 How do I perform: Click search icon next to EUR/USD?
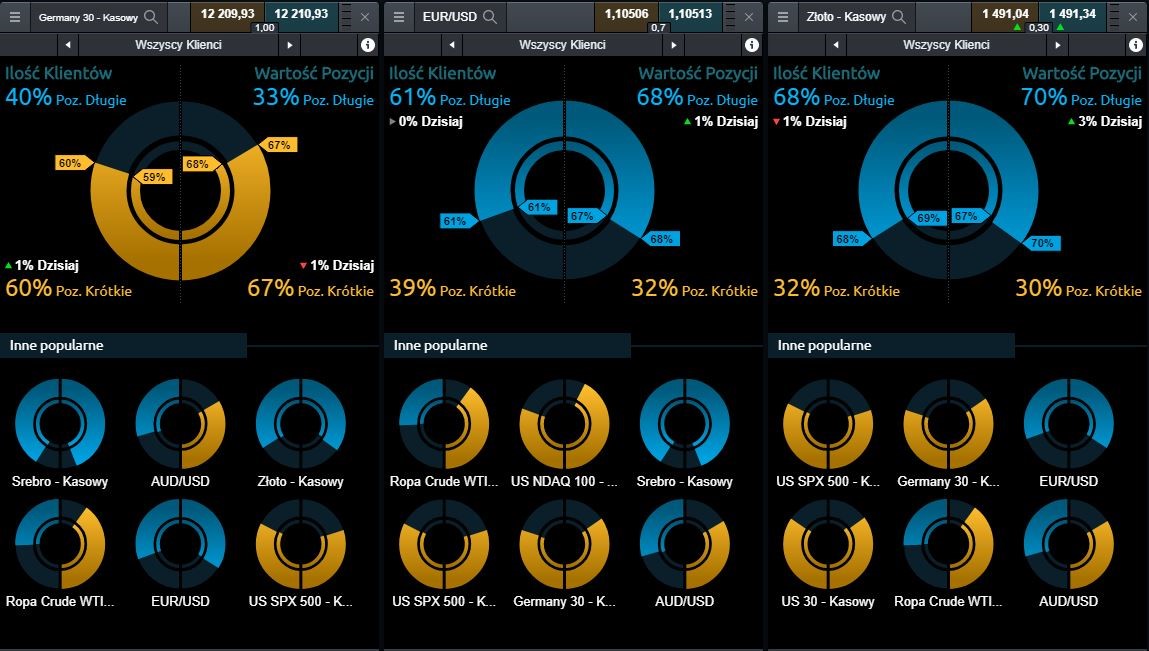[x=490, y=17]
